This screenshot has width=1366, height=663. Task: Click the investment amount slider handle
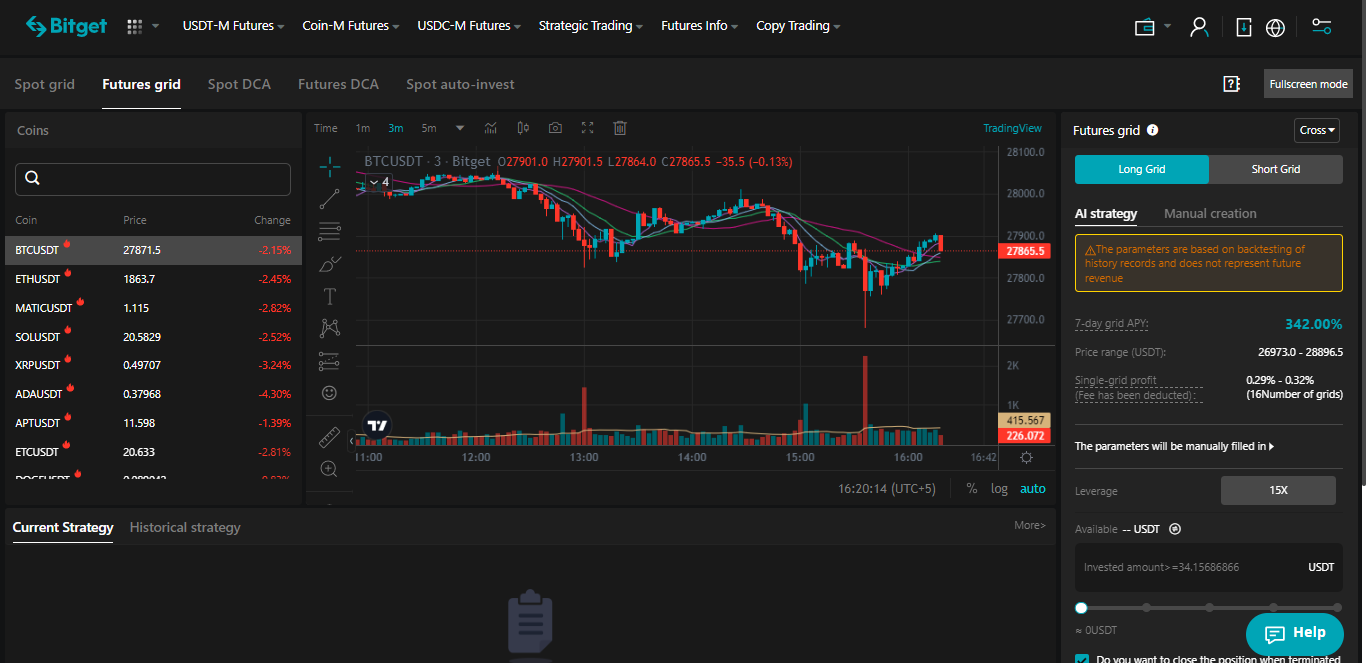(1081, 608)
